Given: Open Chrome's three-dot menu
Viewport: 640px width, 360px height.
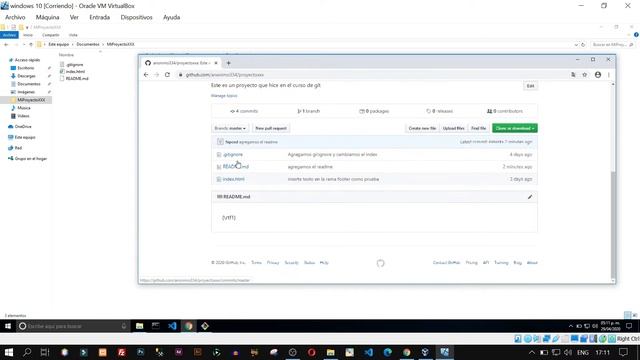Looking at the screenshot, I should [x=609, y=75].
